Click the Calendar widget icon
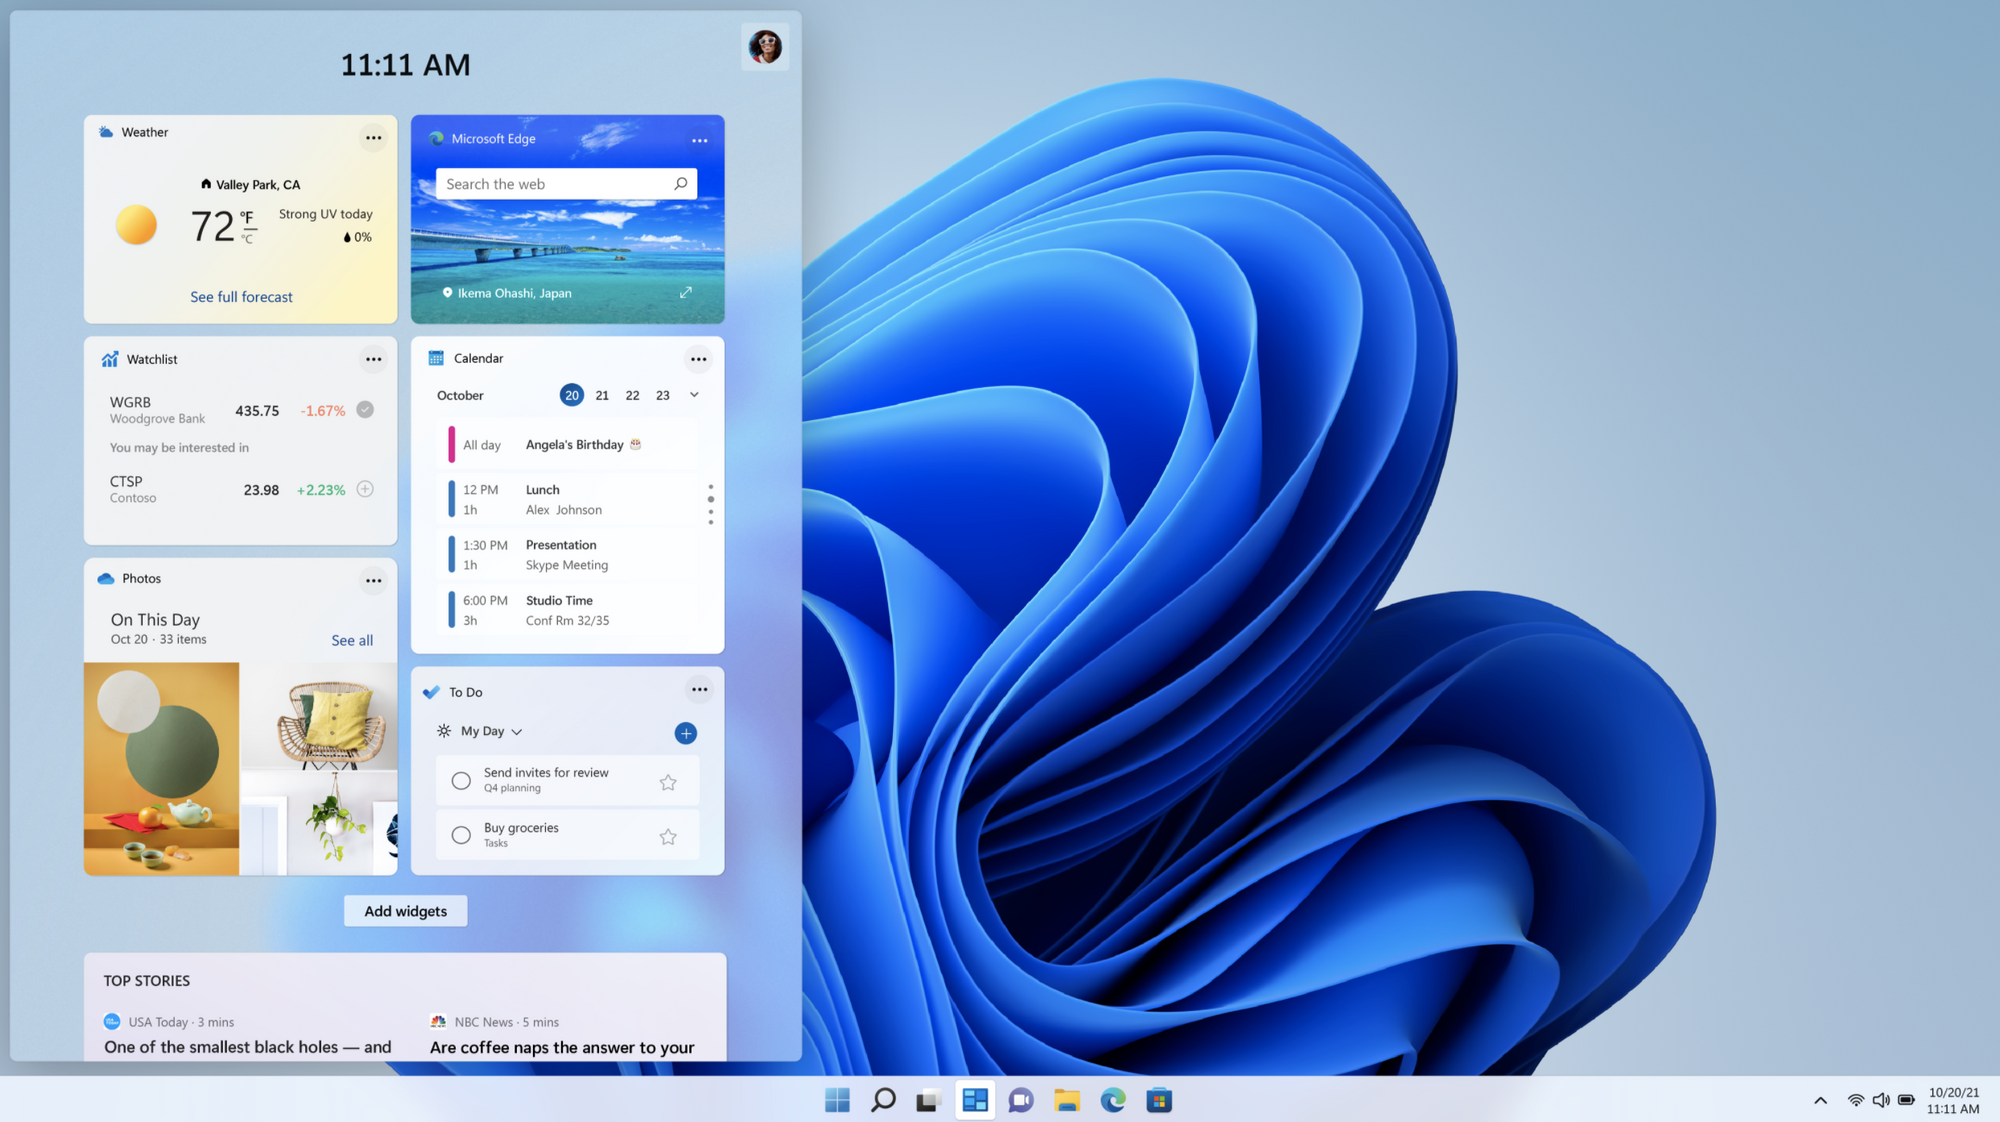The width and height of the screenshot is (2000, 1122). (433, 357)
